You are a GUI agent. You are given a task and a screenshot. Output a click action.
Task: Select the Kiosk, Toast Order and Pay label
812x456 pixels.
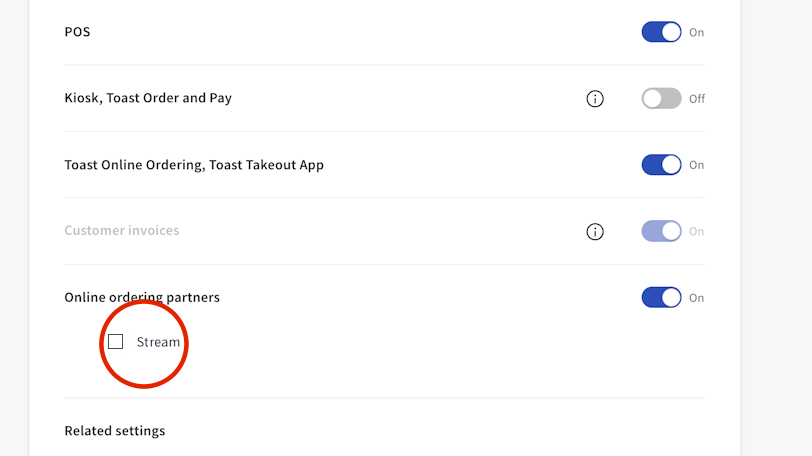pos(148,99)
